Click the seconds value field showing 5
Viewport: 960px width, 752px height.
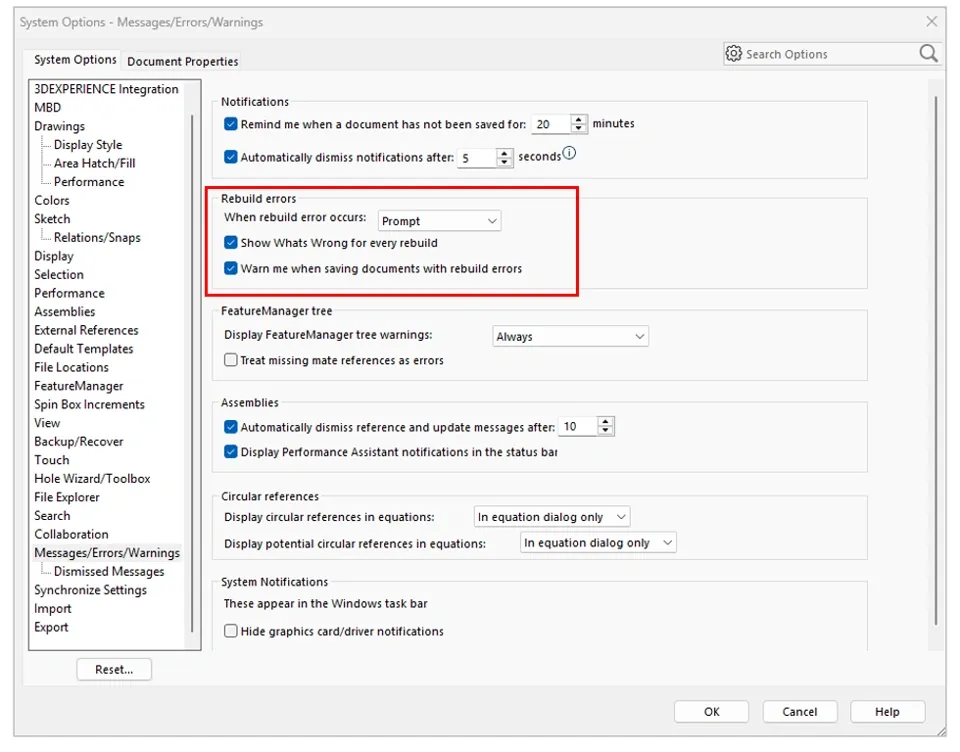point(476,157)
